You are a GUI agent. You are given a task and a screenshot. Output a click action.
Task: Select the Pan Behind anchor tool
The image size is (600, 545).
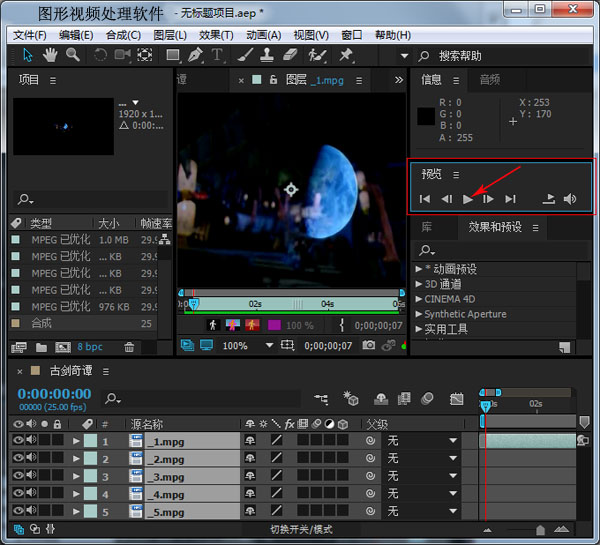[145, 55]
